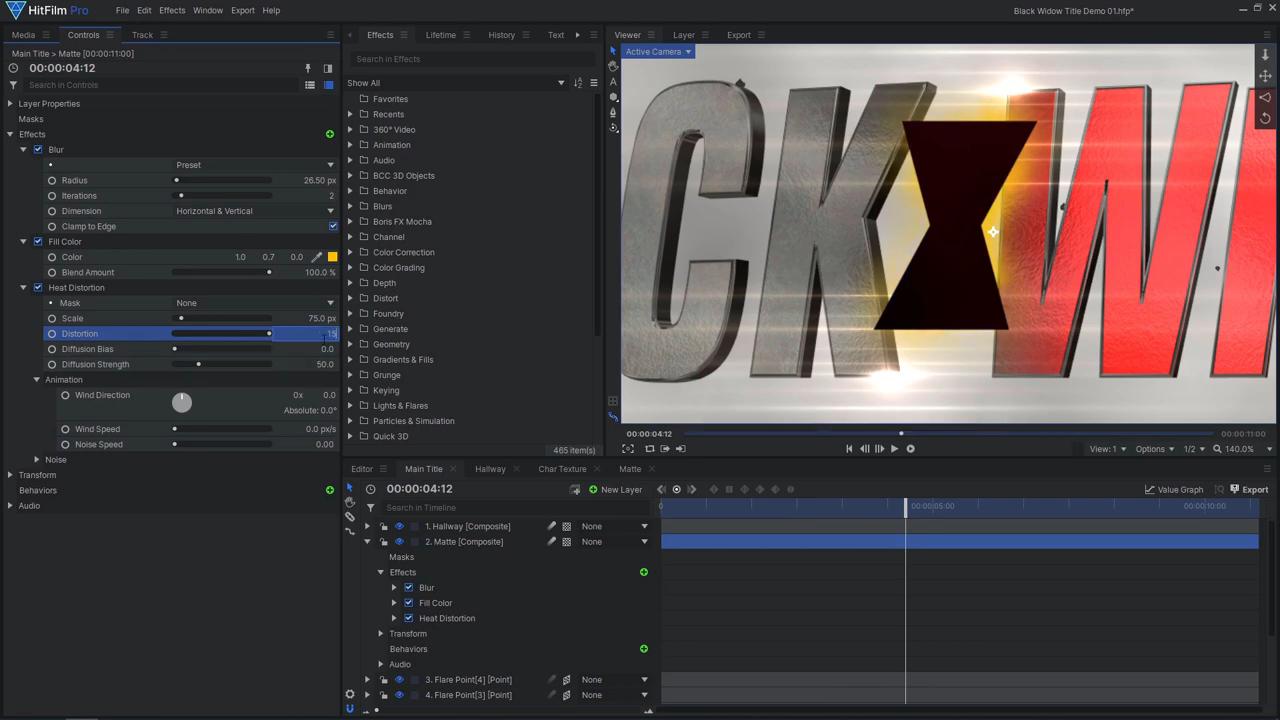Screen dimensions: 1280x720
Task: Switch to the Layer tab in the Viewer panel
Action: pyautogui.click(x=684, y=35)
